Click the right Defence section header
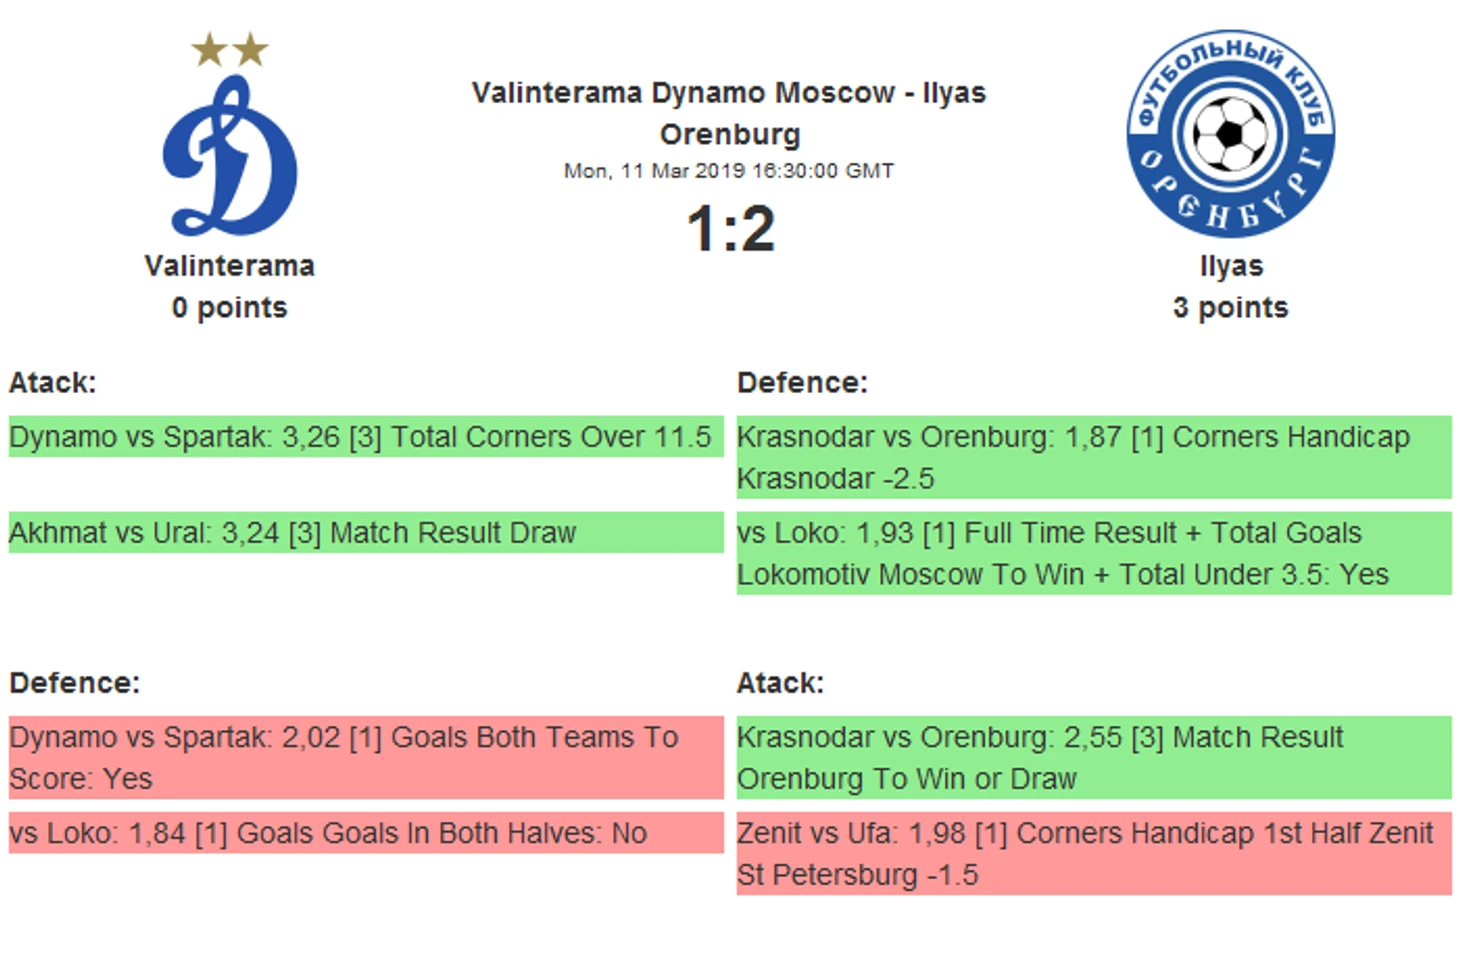 802,383
